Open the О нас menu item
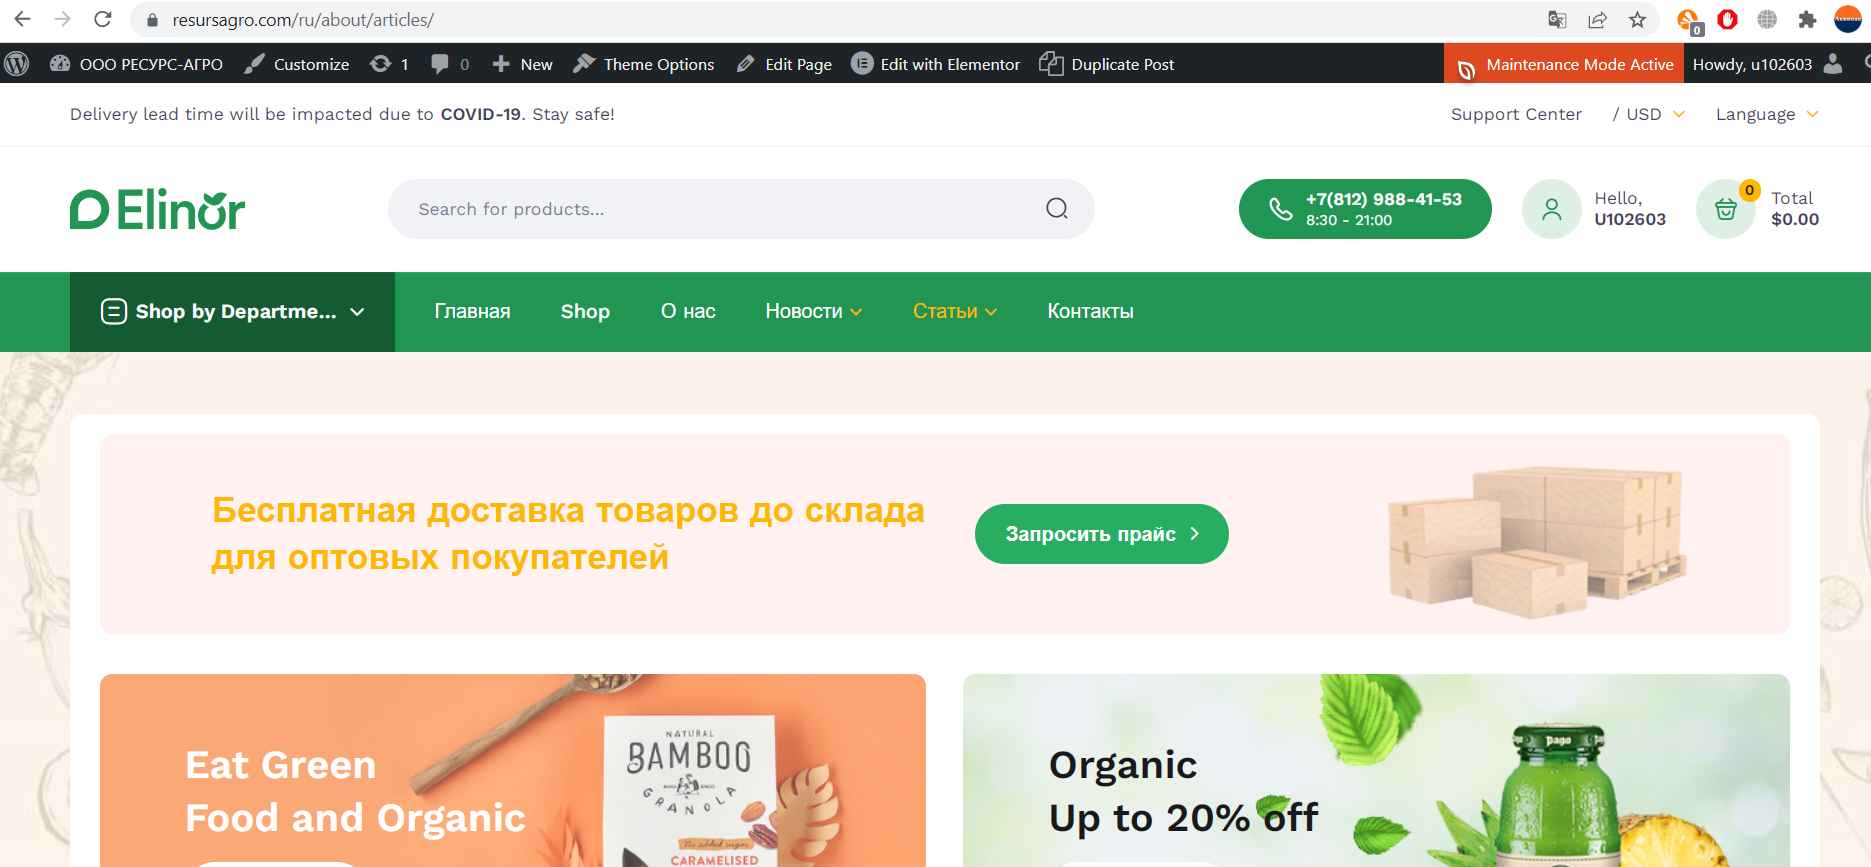The height and width of the screenshot is (867, 1871). coord(688,311)
